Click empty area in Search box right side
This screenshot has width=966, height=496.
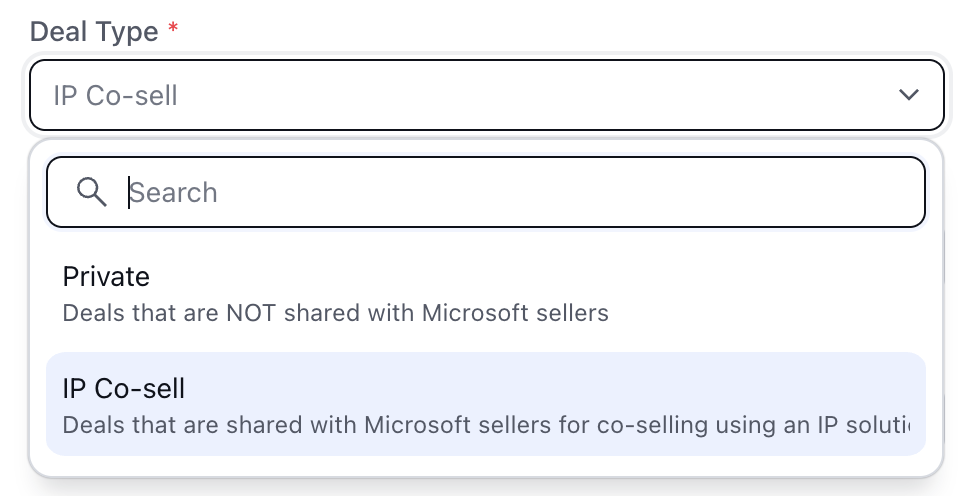tap(678, 192)
